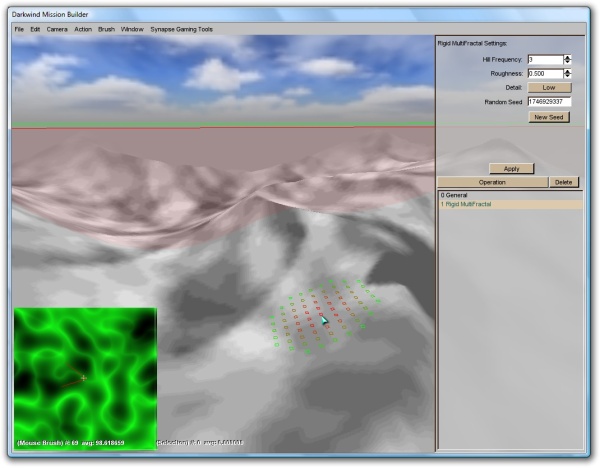Image resolution: width=600 pixels, height=468 pixels.
Task: Increase Hill Frequency with the up arrow
Action: pyautogui.click(x=568, y=57)
